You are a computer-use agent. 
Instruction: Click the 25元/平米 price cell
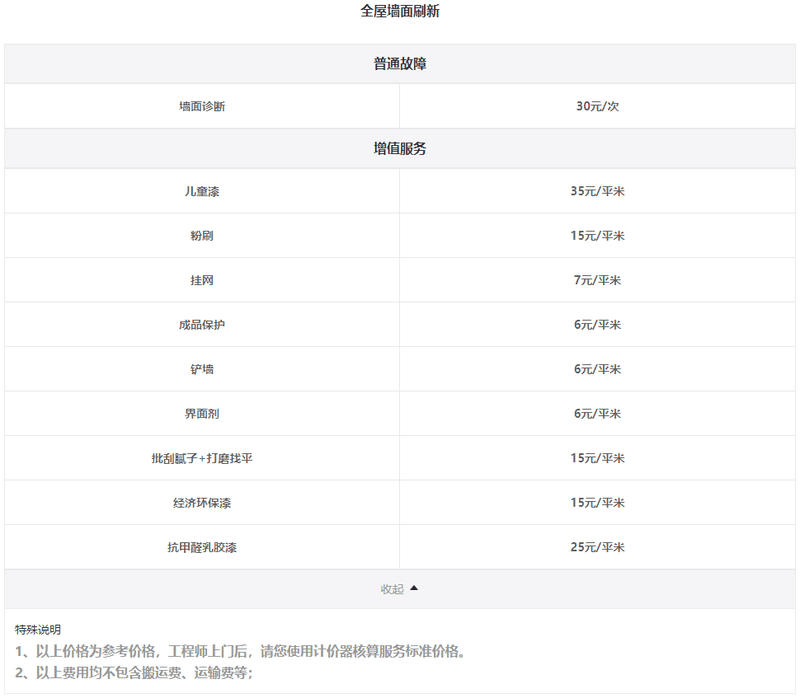click(x=598, y=547)
